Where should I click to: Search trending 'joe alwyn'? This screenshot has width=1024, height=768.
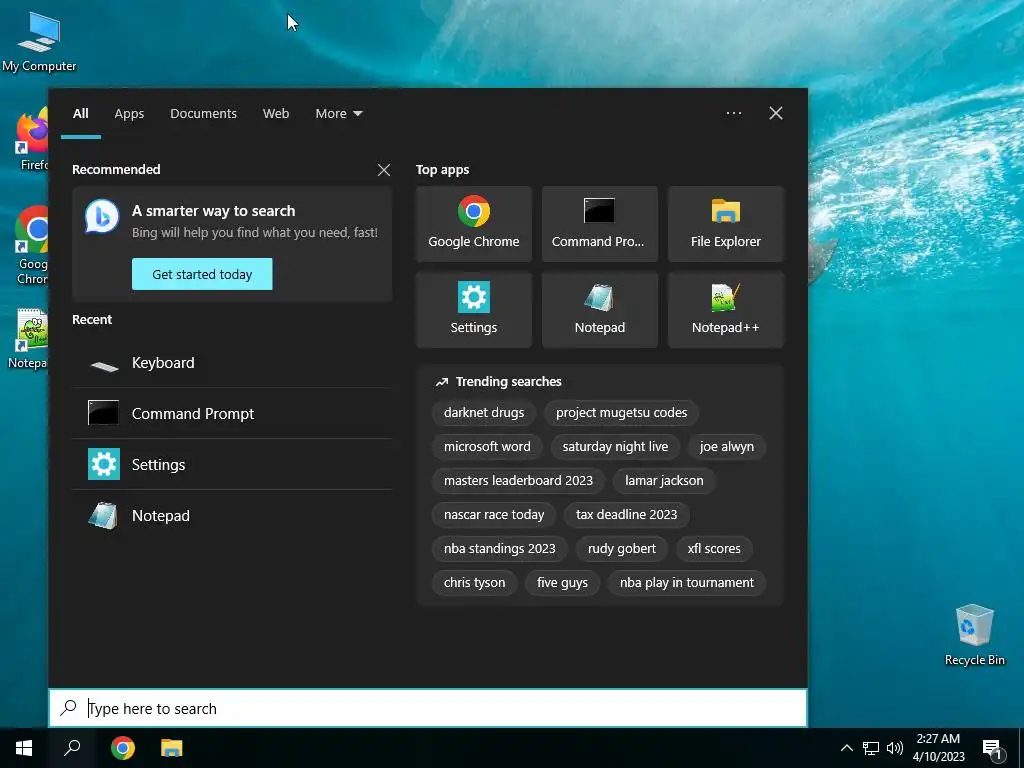(727, 447)
